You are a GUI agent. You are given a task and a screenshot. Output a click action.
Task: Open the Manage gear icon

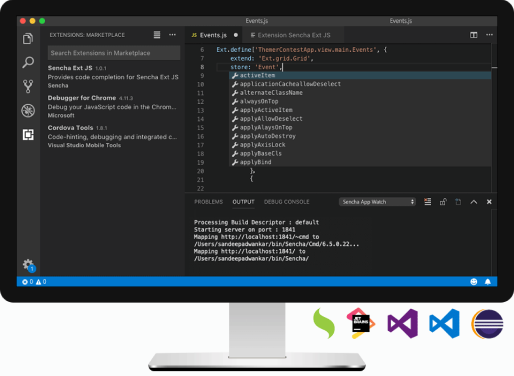click(x=28, y=265)
